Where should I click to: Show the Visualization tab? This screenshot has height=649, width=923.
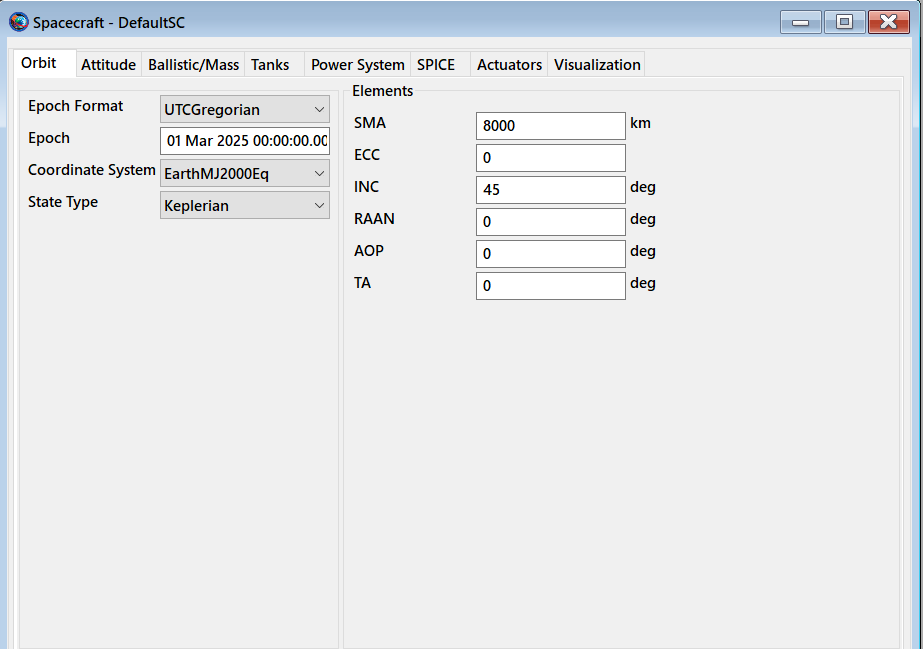pyautogui.click(x=597, y=65)
